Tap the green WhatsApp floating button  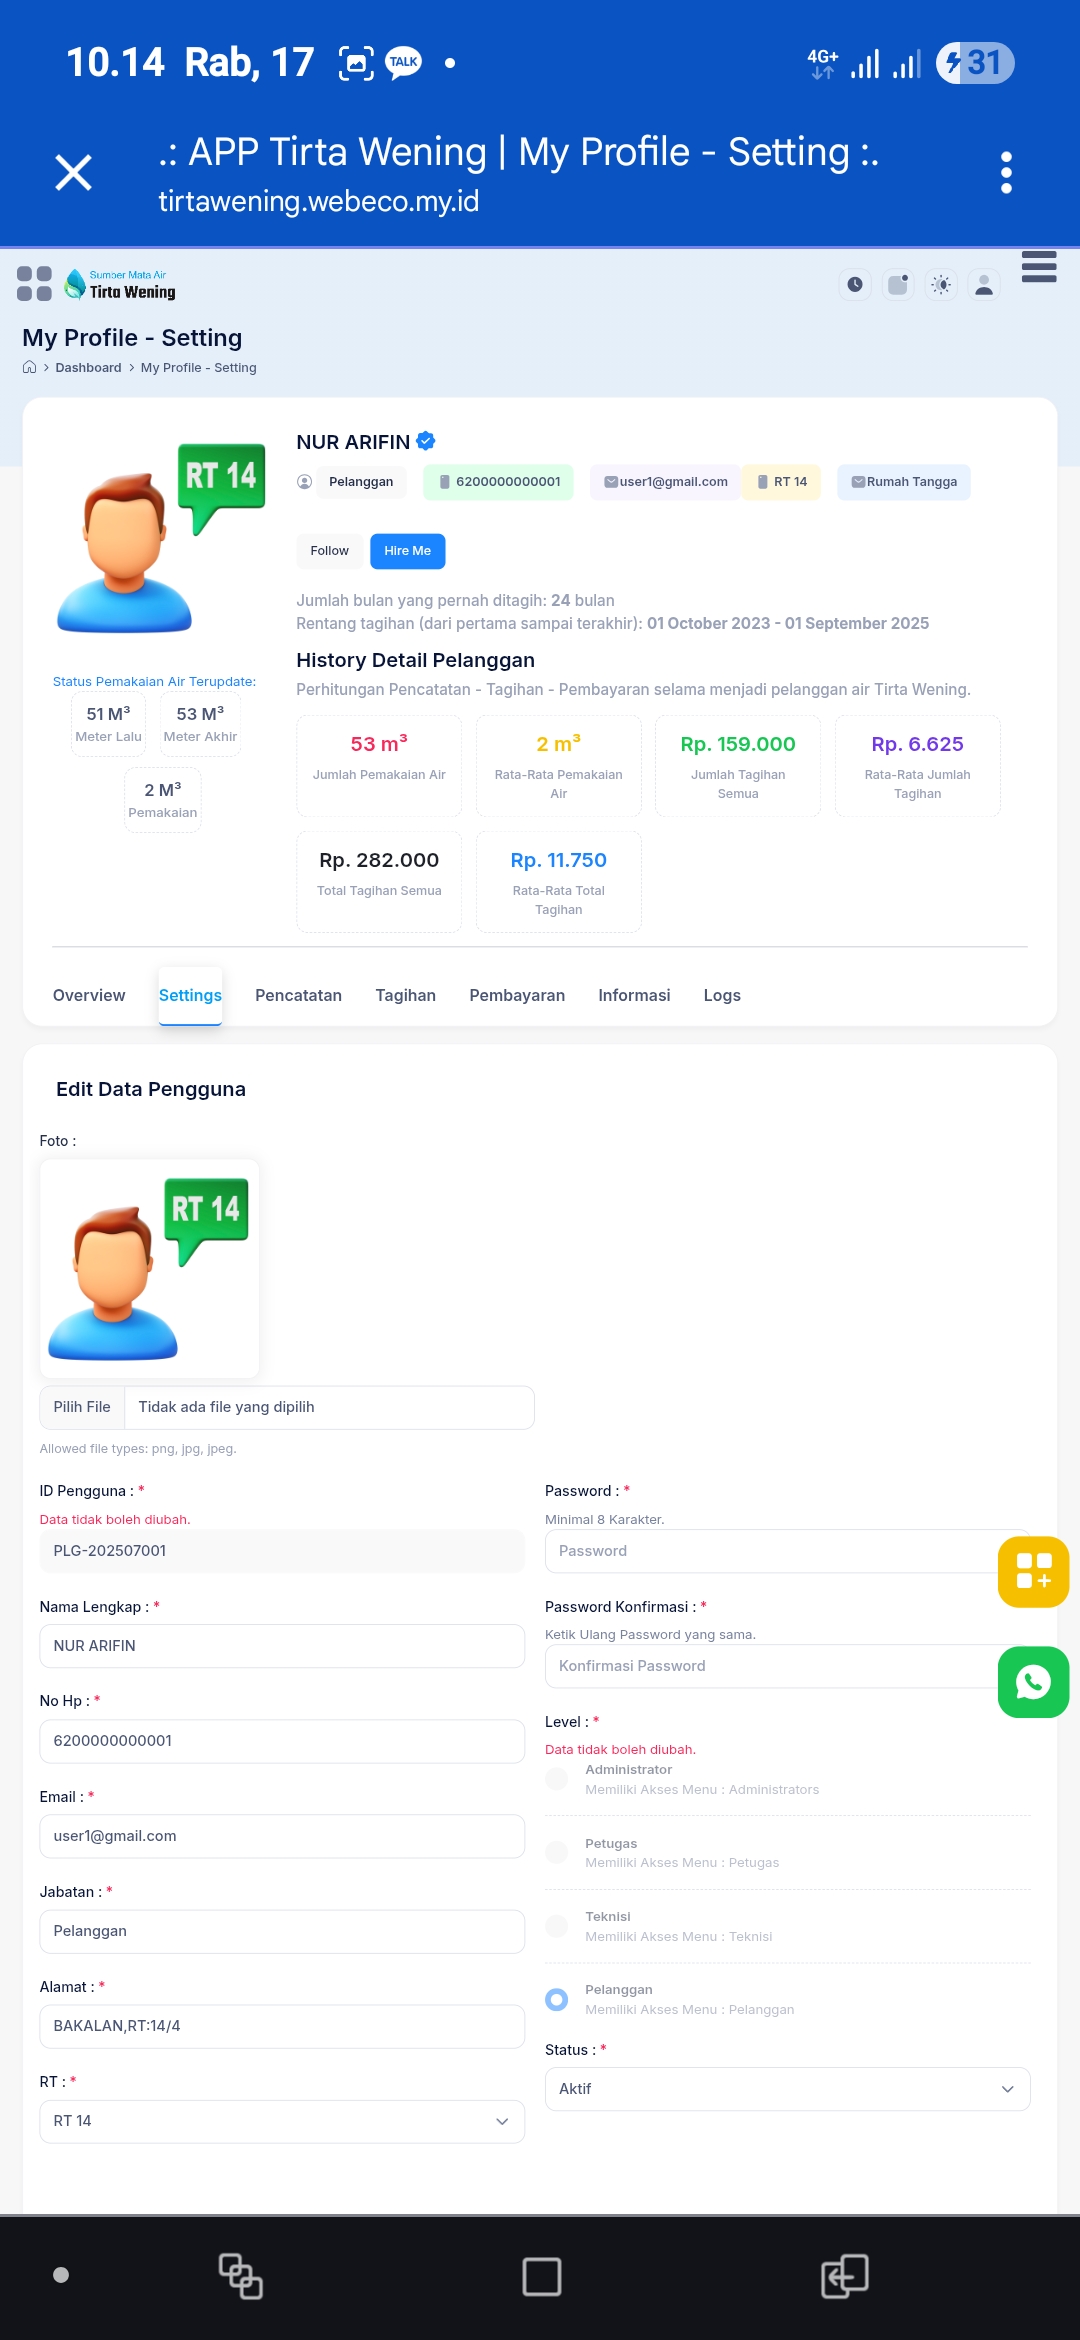click(1033, 1682)
